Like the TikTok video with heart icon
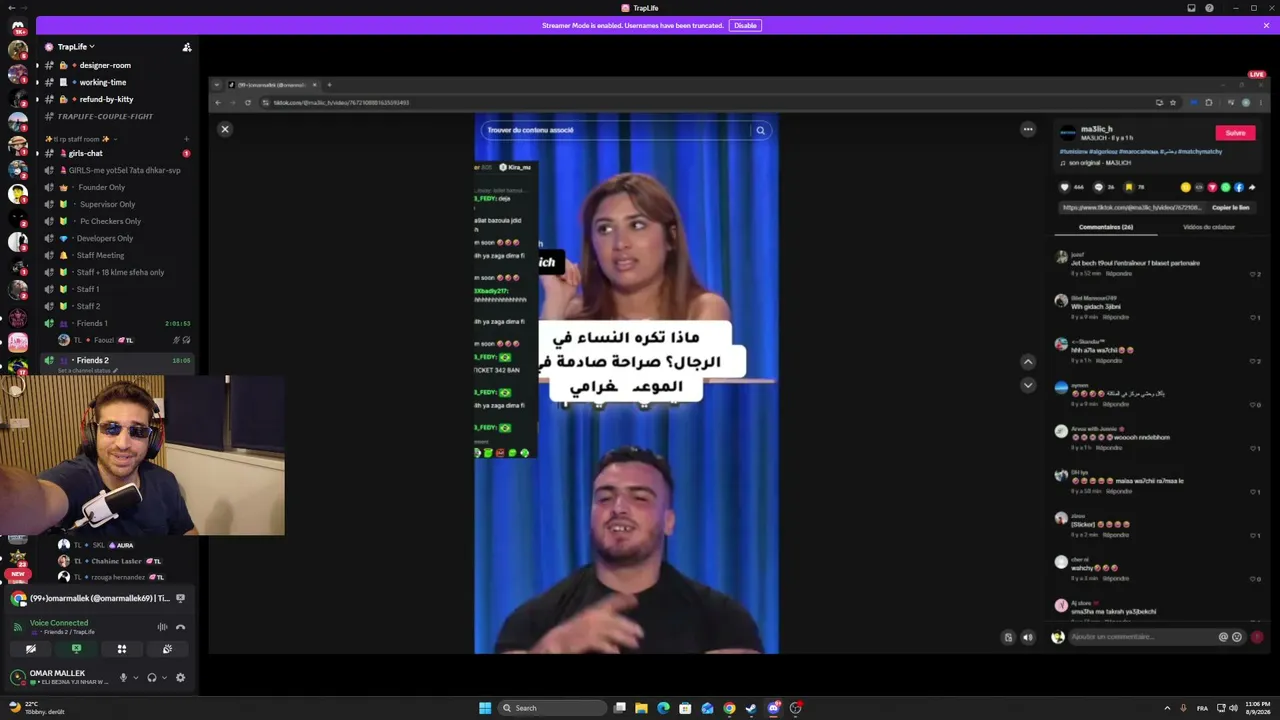The image size is (1280, 720). (x=1064, y=187)
